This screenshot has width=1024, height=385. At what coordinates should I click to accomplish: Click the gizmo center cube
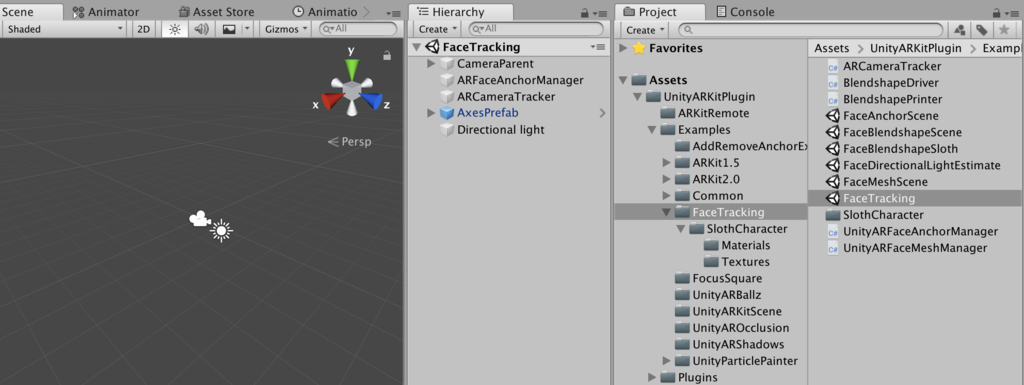(x=352, y=91)
